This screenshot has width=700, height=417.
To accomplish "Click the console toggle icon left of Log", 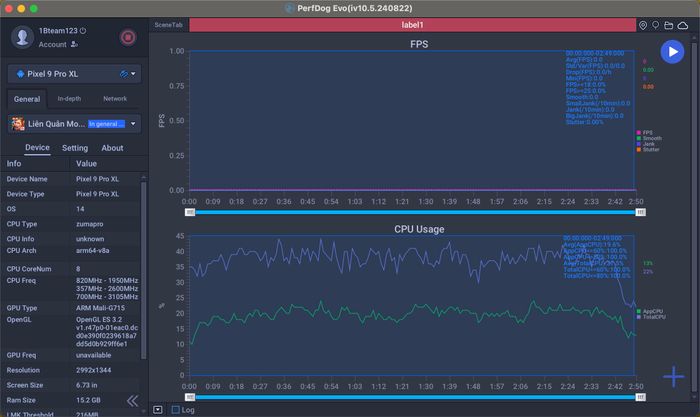I will click(x=158, y=409).
